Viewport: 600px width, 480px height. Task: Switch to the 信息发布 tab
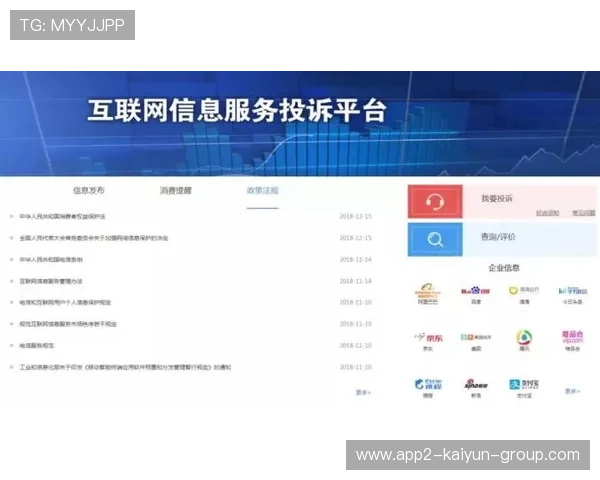click(89, 190)
